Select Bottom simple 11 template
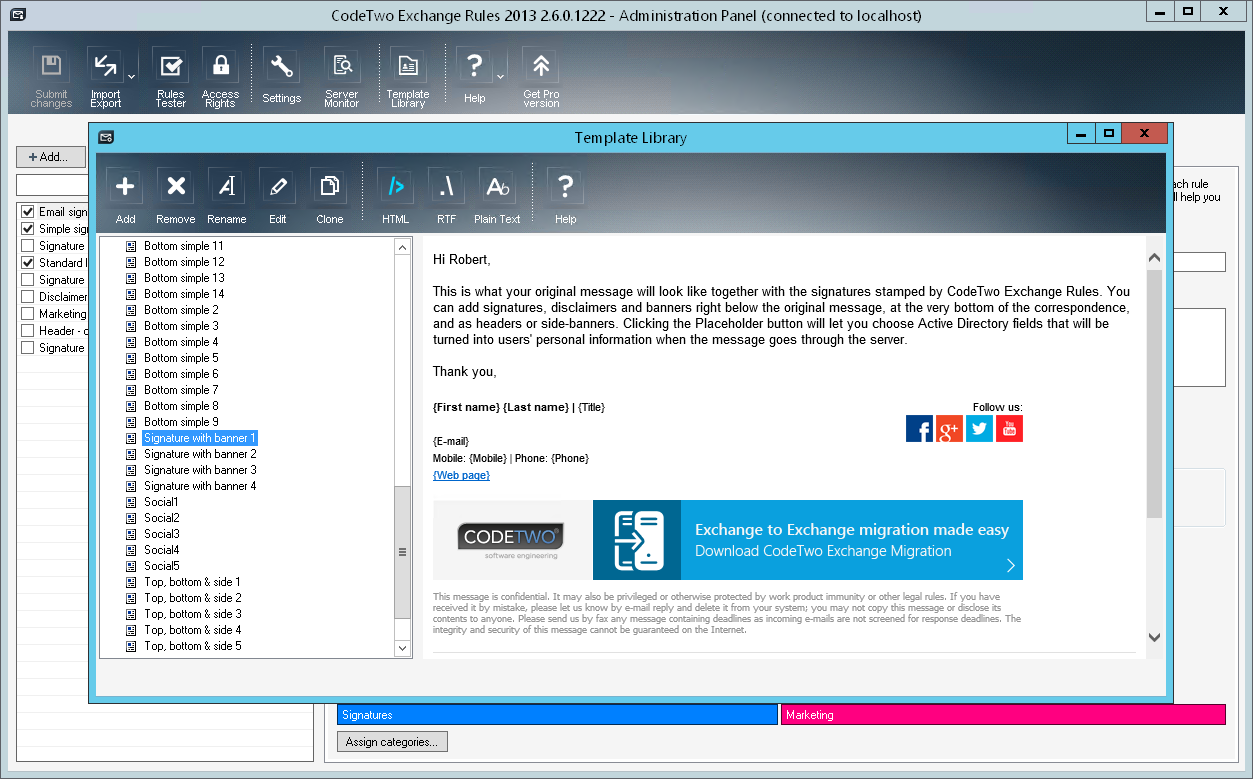Image resolution: width=1253 pixels, height=779 pixels. click(x=183, y=246)
